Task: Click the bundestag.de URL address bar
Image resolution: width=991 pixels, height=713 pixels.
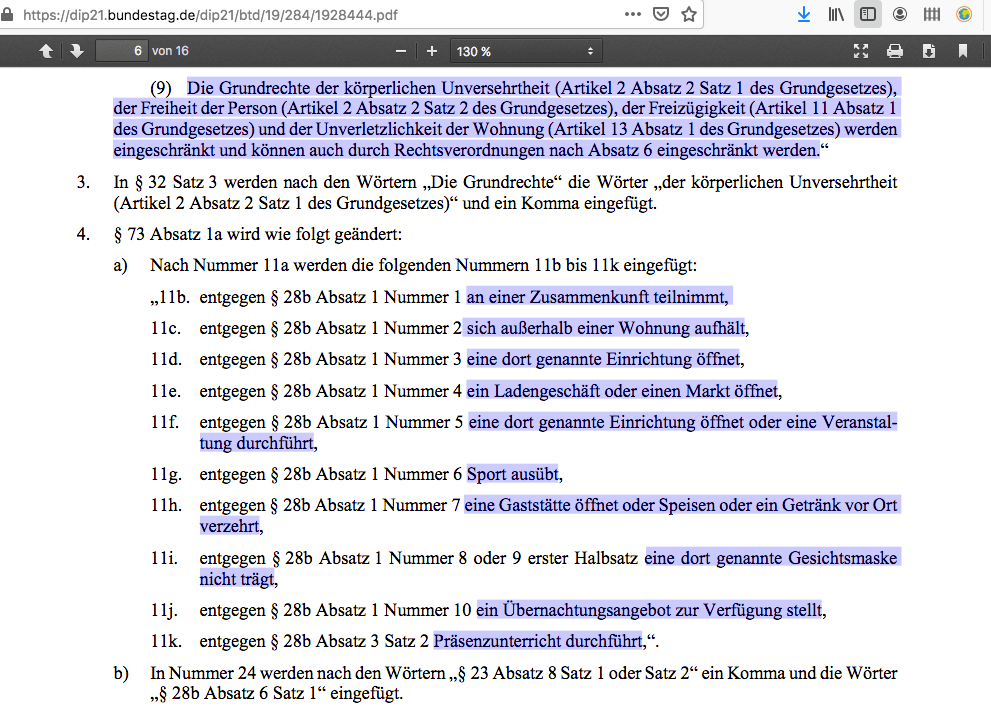Action: coord(300,14)
